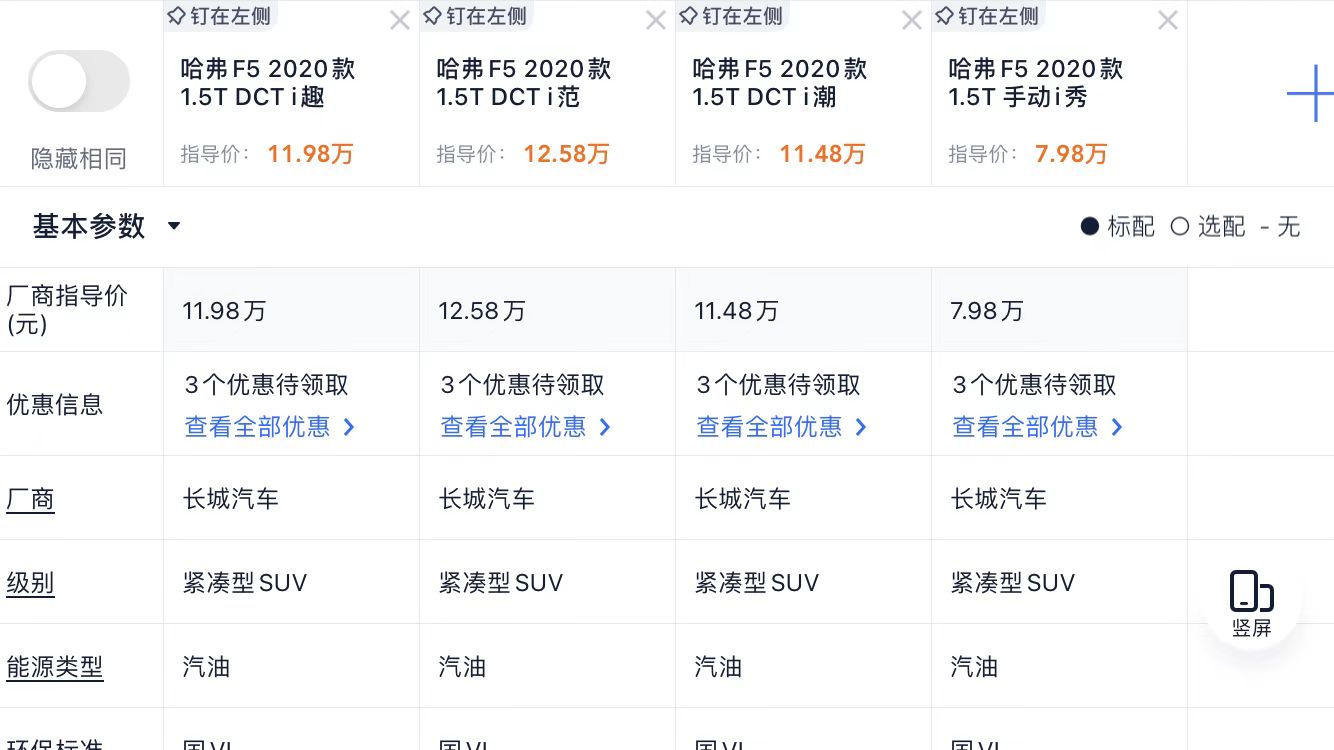Open the 厂商 parameter explanation
Viewport: 1334px width, 750px height.
click(x=31, y=498)
